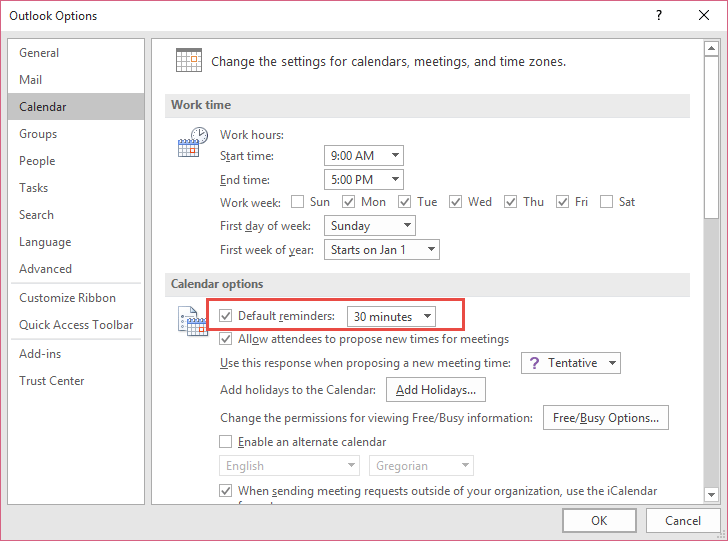Select the Language category
728x541 pixels.
[76, 241]
